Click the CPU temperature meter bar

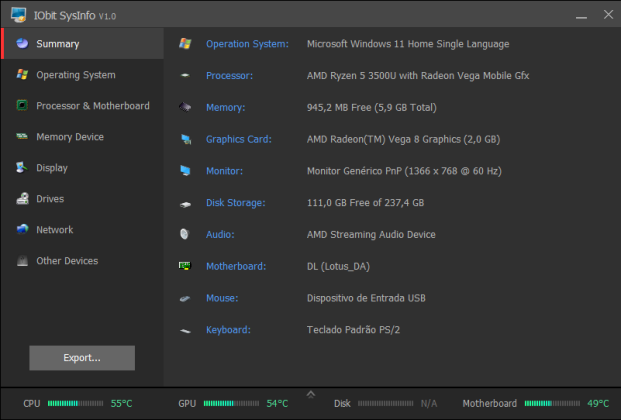(x=75, y=403)
